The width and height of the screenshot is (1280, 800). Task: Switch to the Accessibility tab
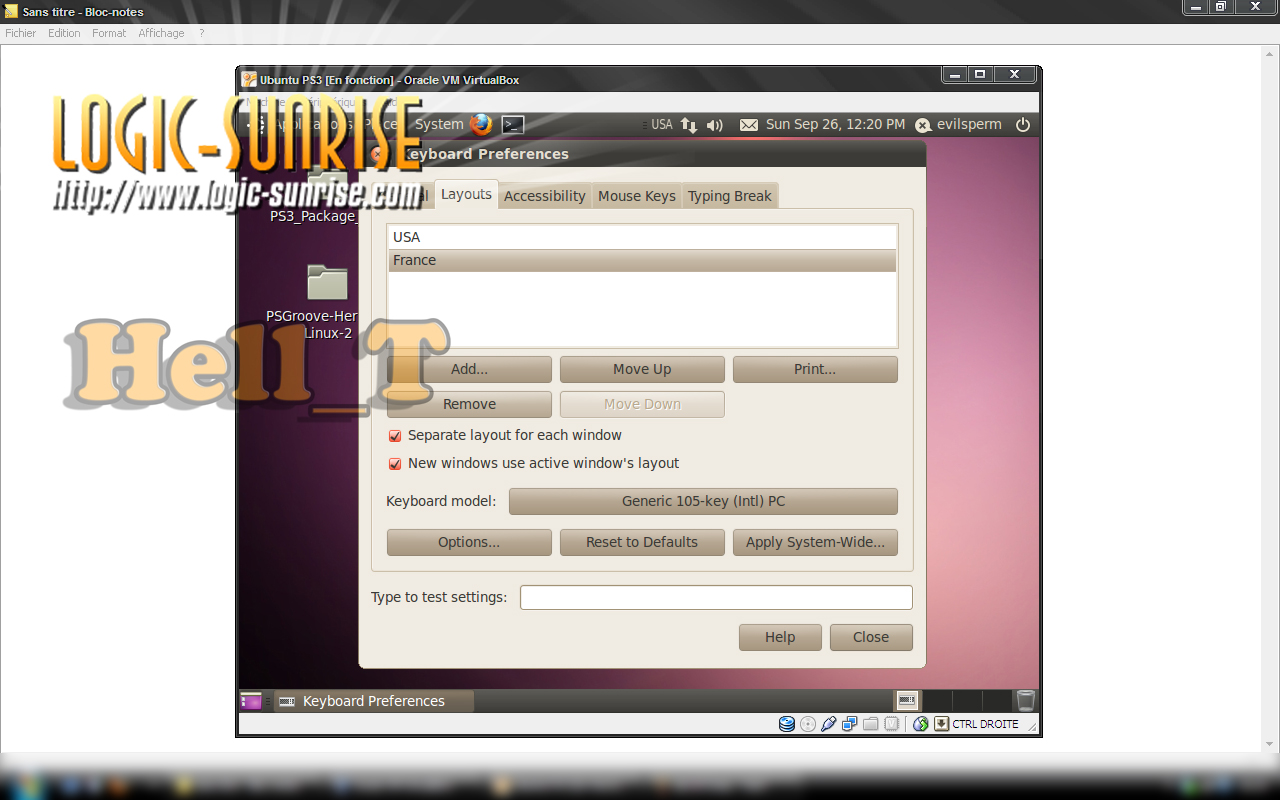(545, 196)
